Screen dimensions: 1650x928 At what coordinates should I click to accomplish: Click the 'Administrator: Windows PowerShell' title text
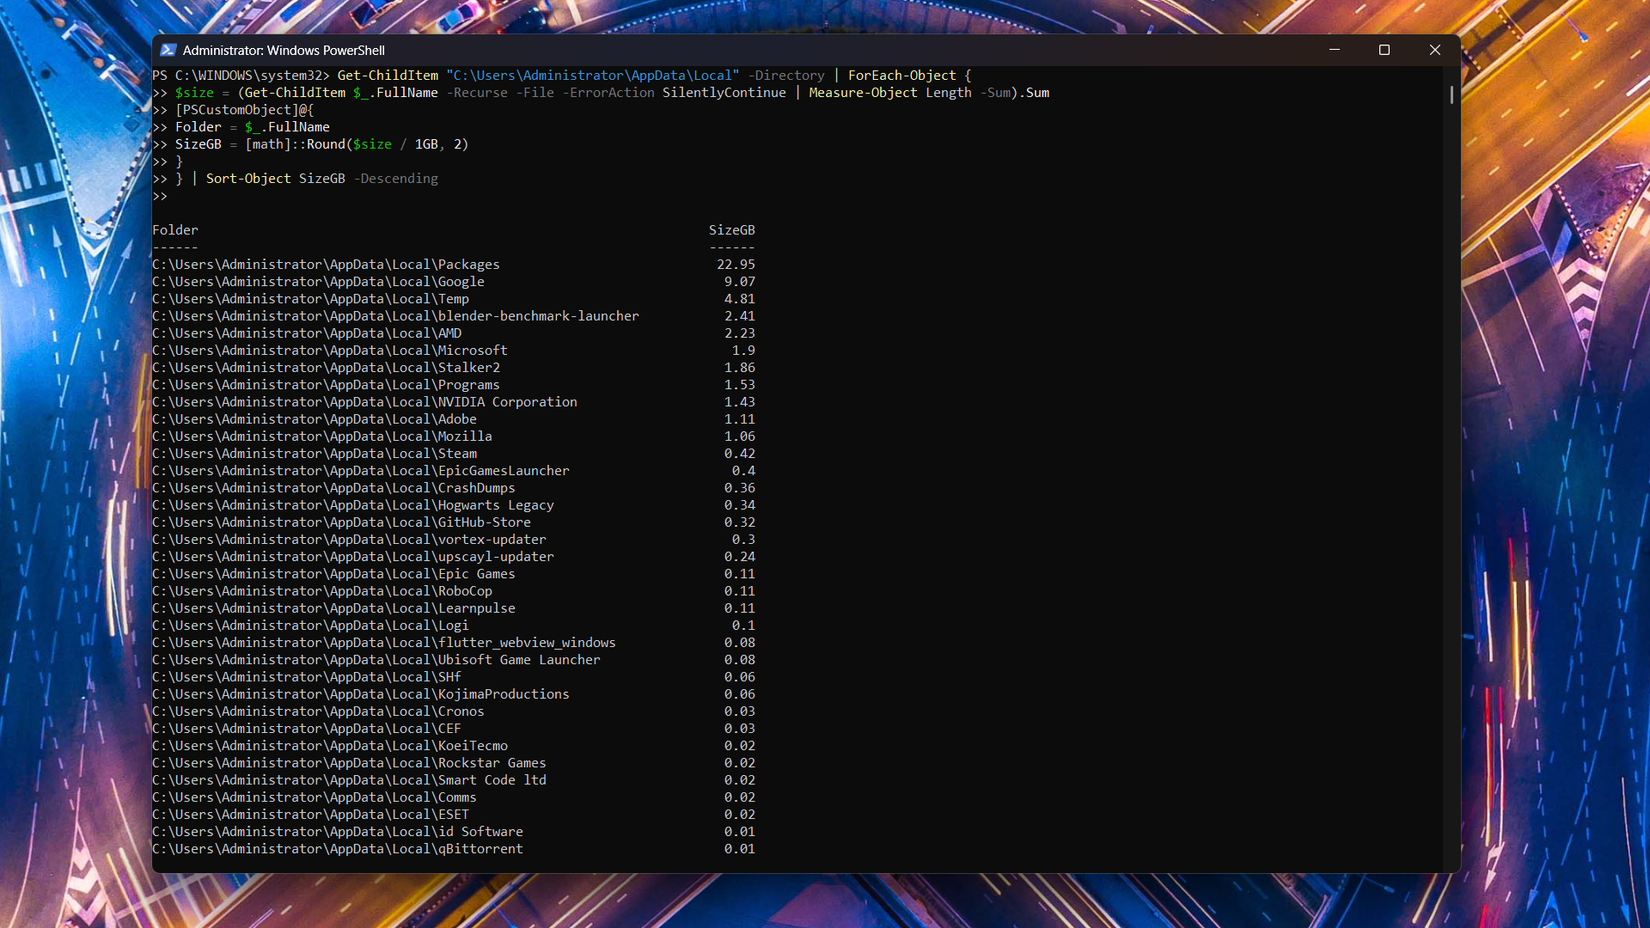(283, 50)
